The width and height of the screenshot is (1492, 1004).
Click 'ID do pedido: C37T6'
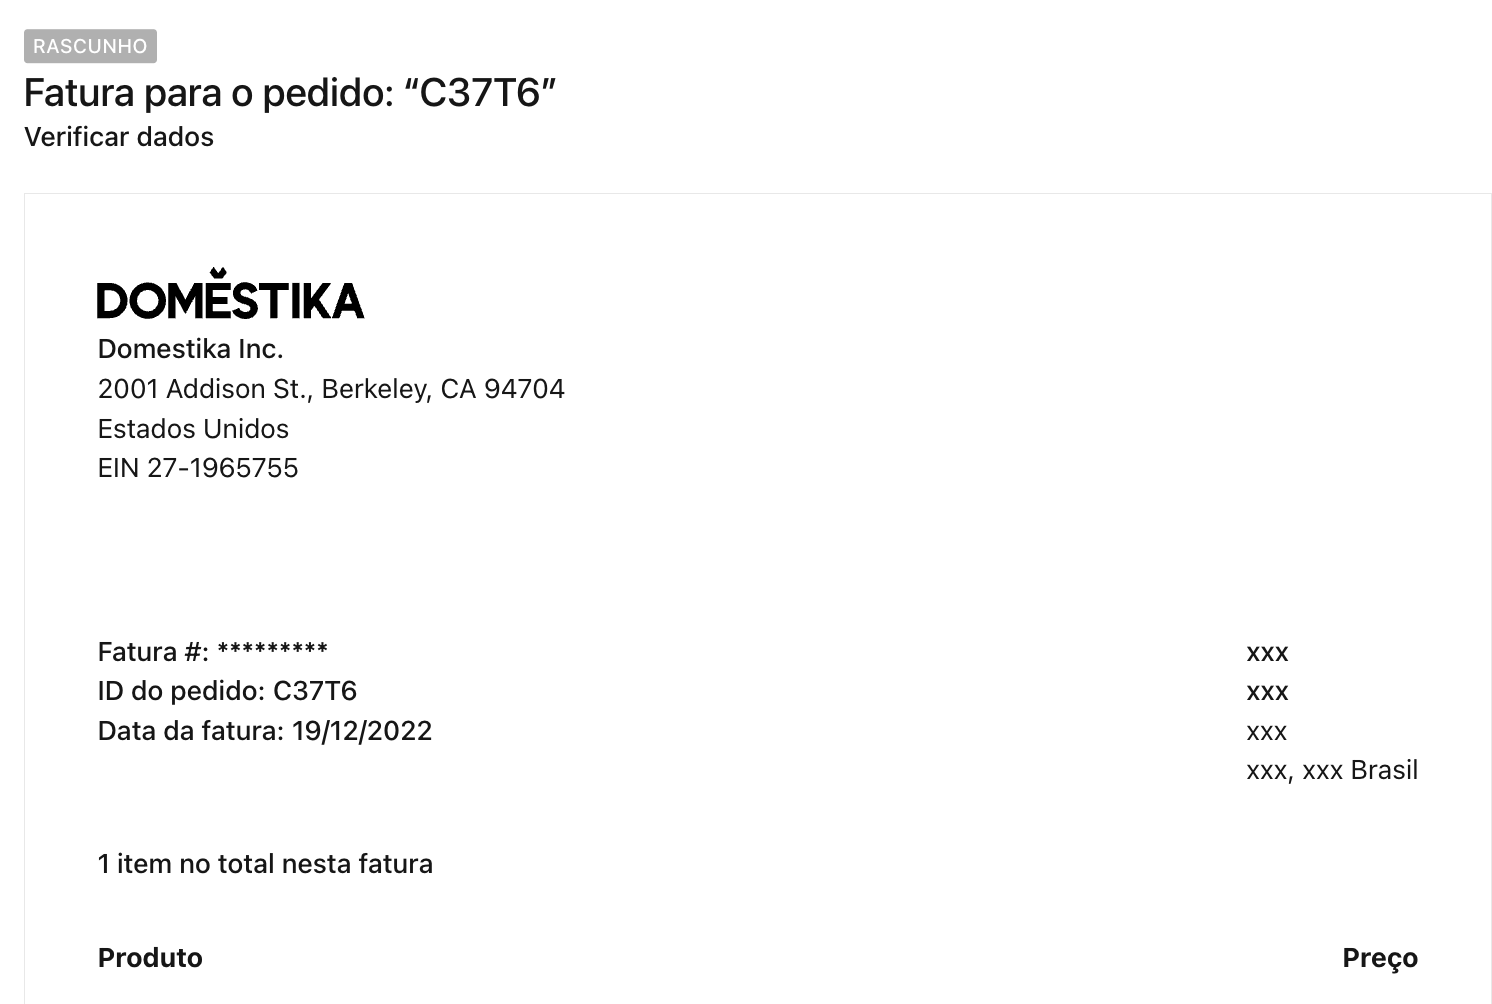(227, 691)
